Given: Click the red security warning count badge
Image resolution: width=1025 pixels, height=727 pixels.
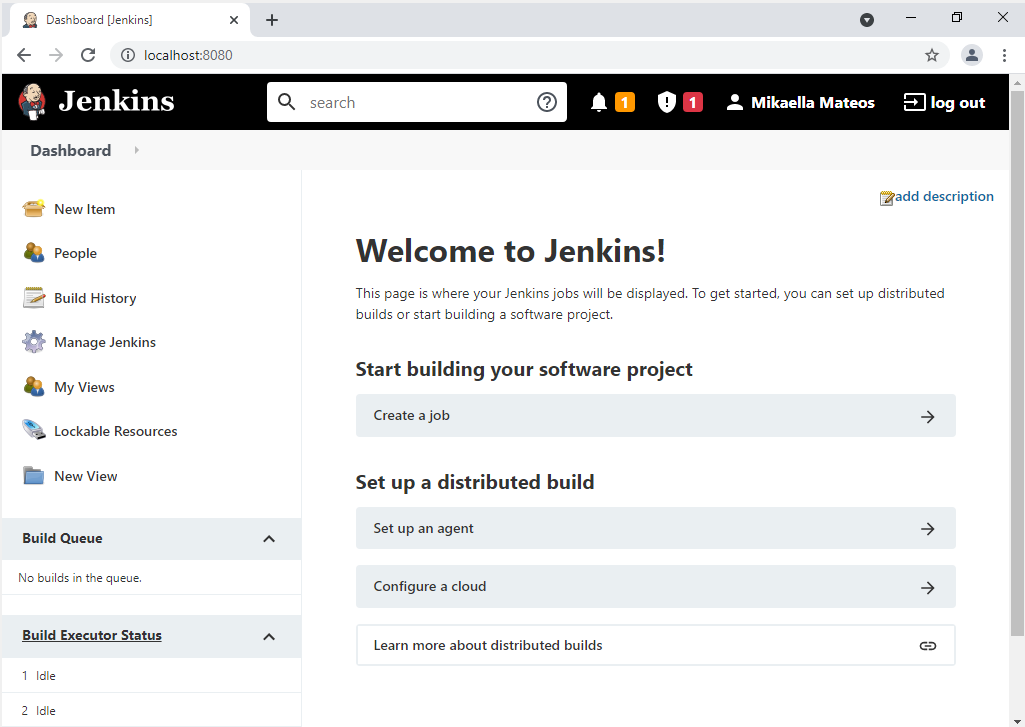Looking at the screenshot, I should [693, 102].
